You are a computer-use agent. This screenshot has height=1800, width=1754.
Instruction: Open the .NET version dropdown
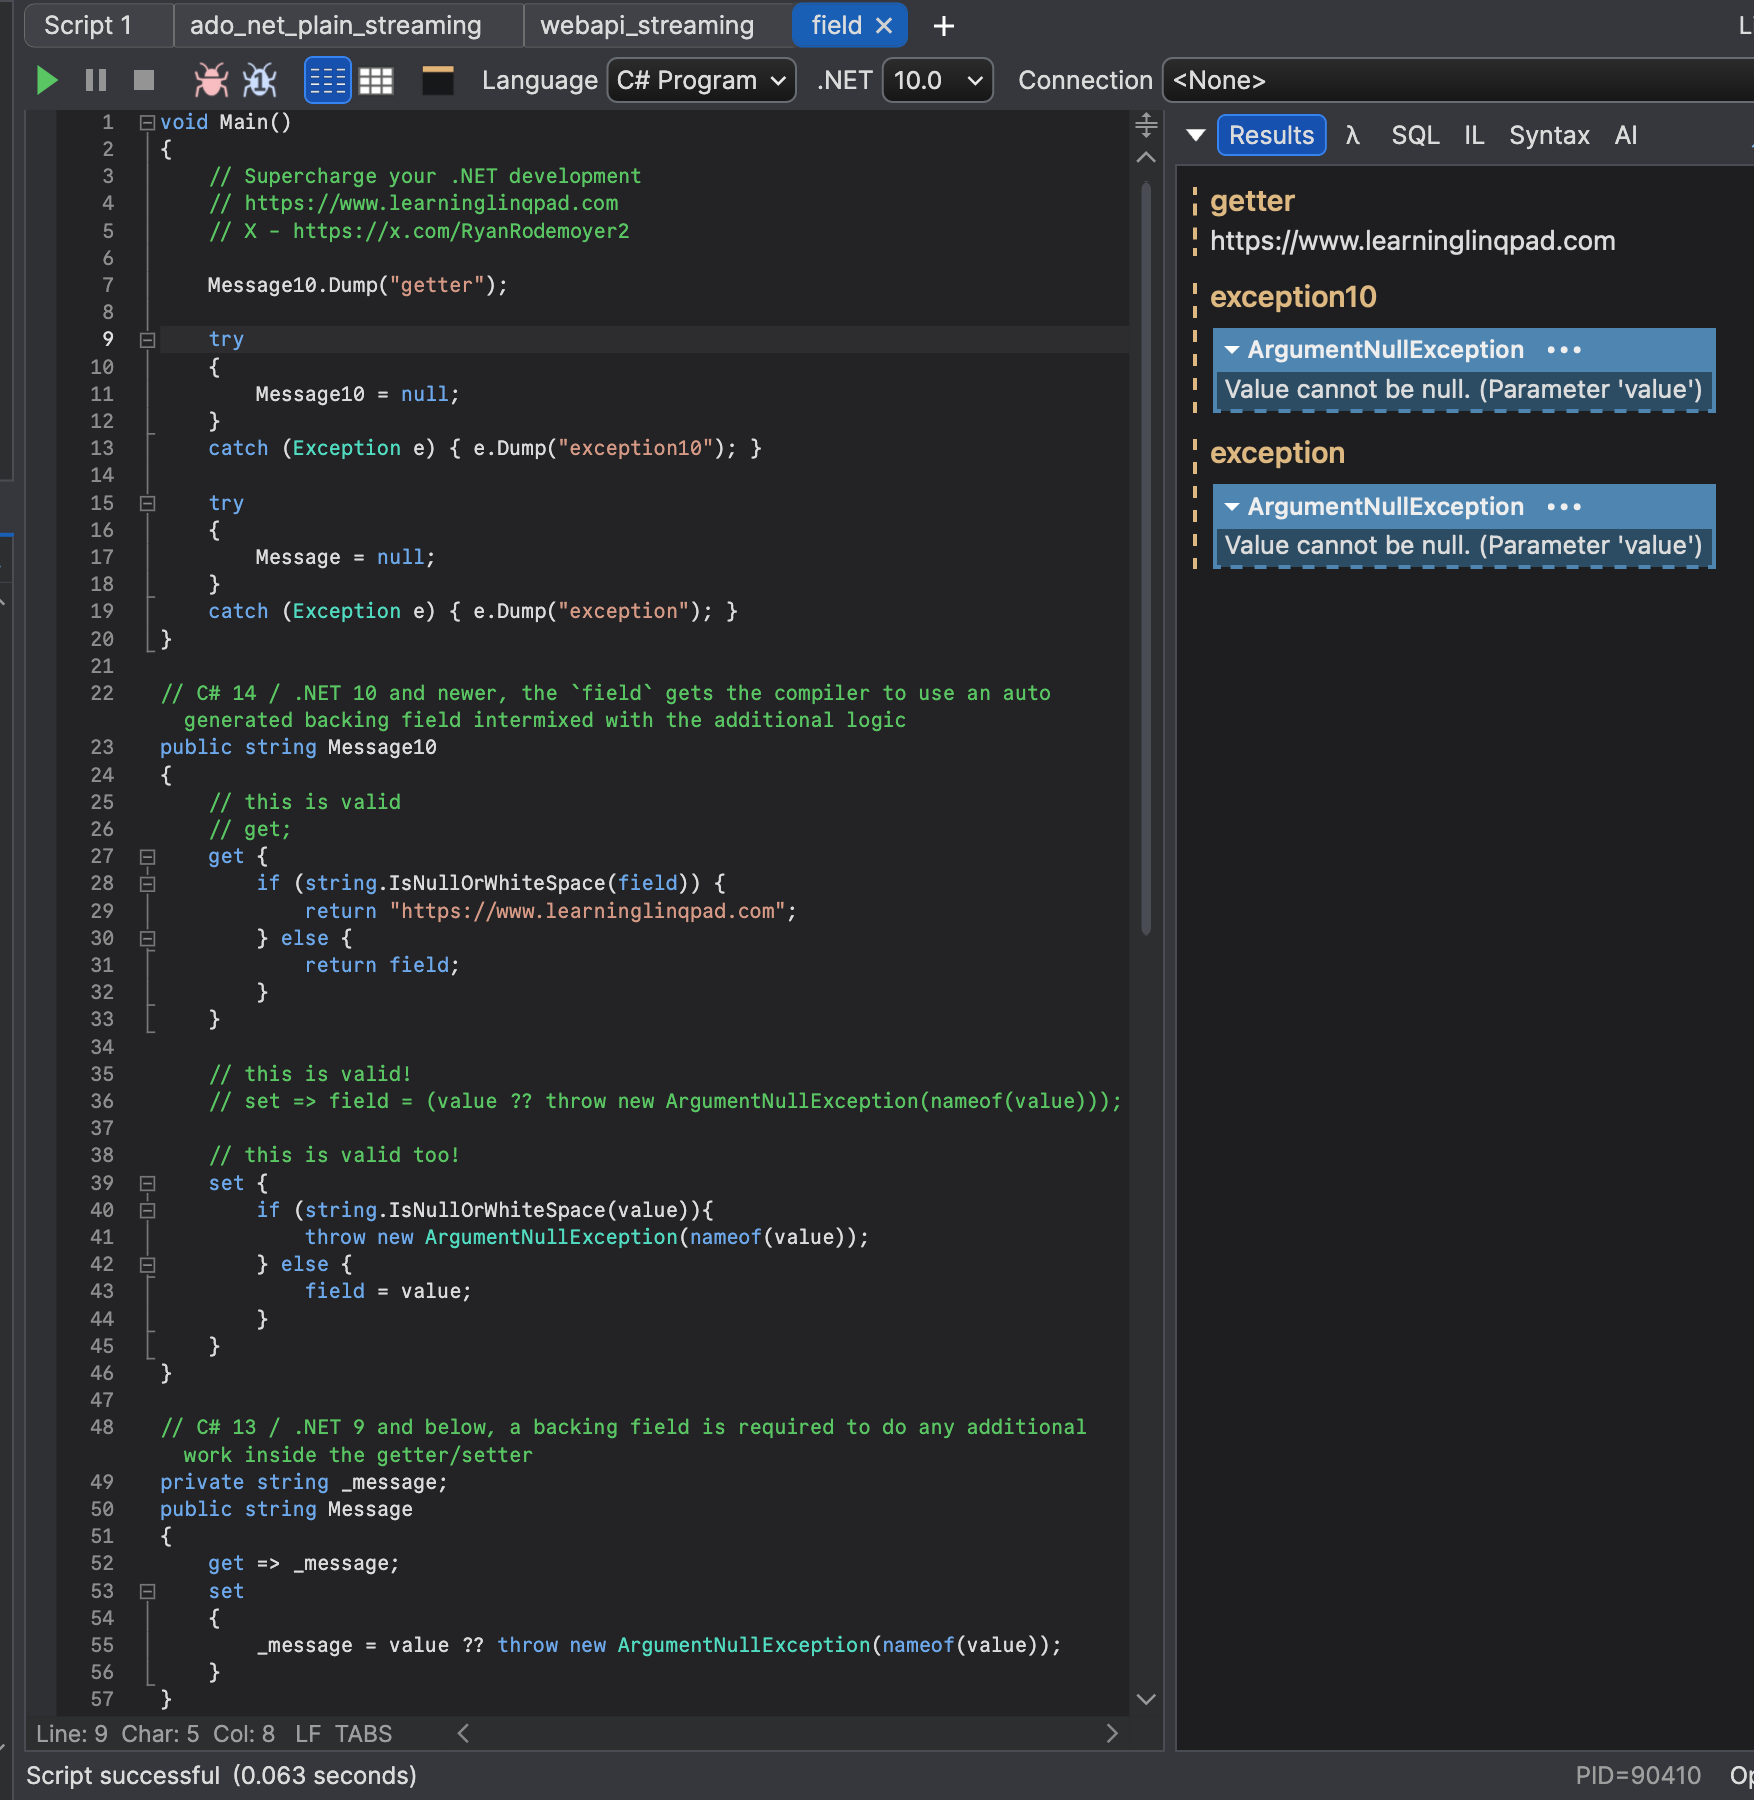coord(936,80)
